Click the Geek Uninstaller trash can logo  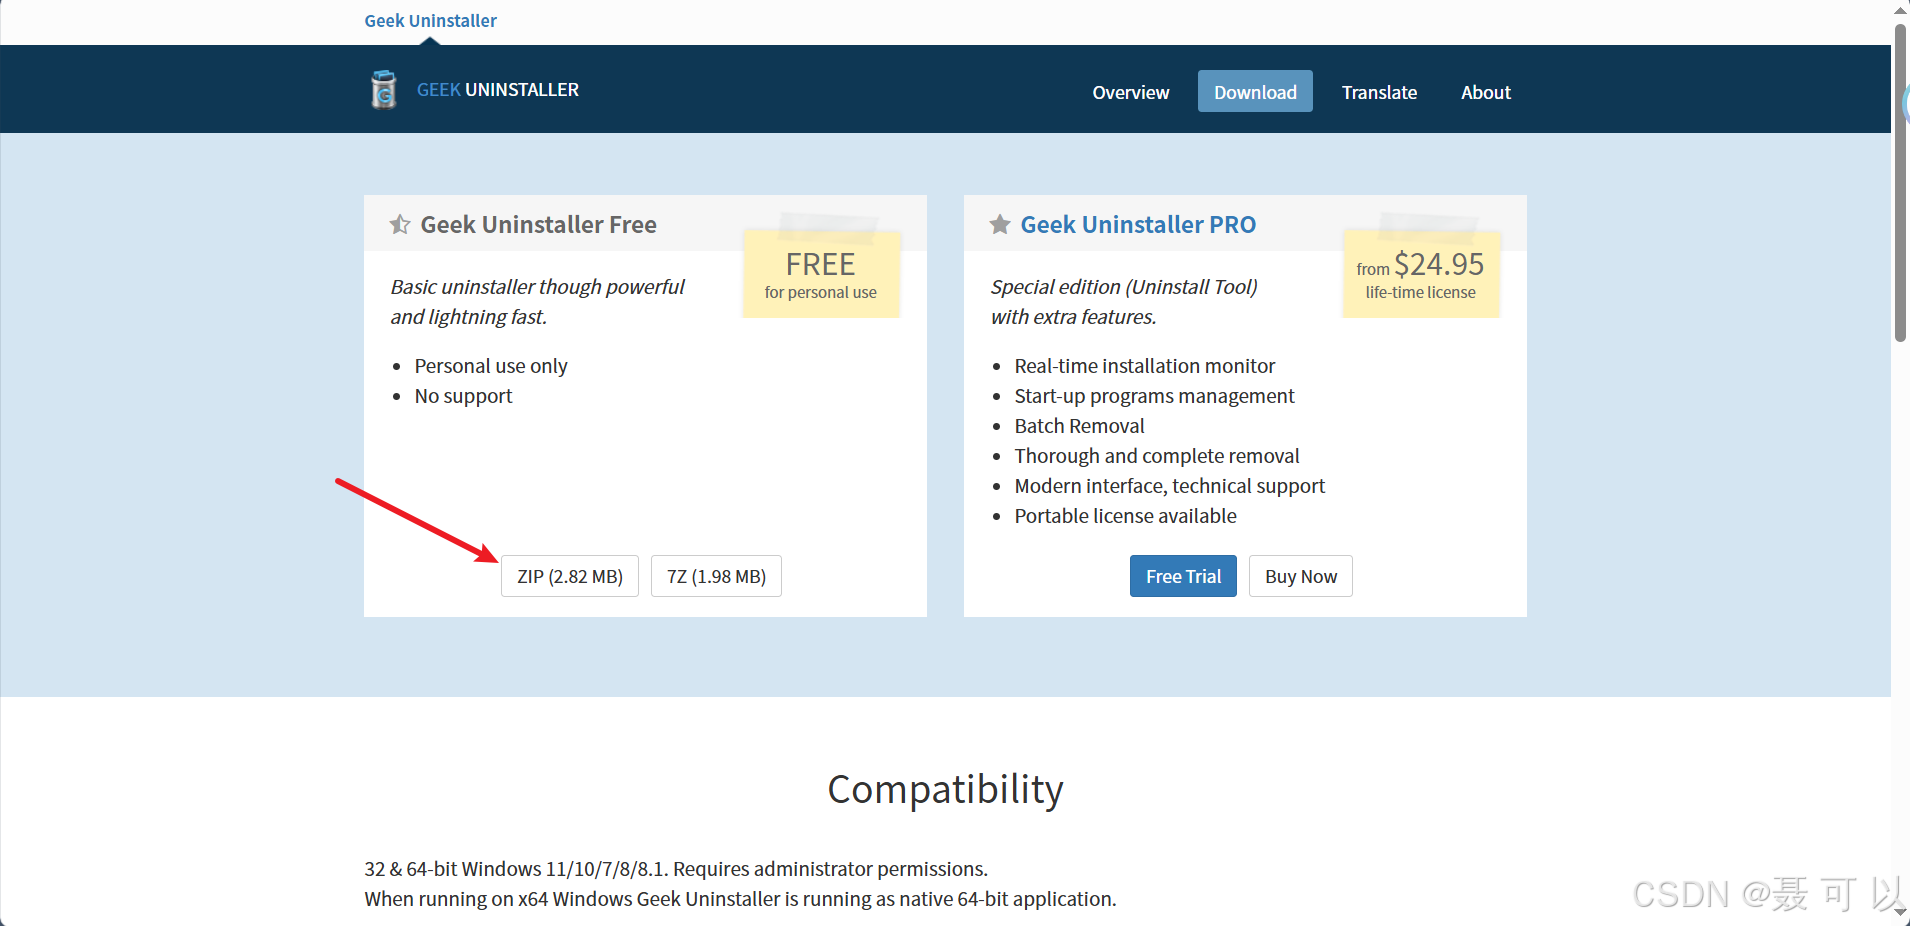pyautogui.click(x=383, y=90)
